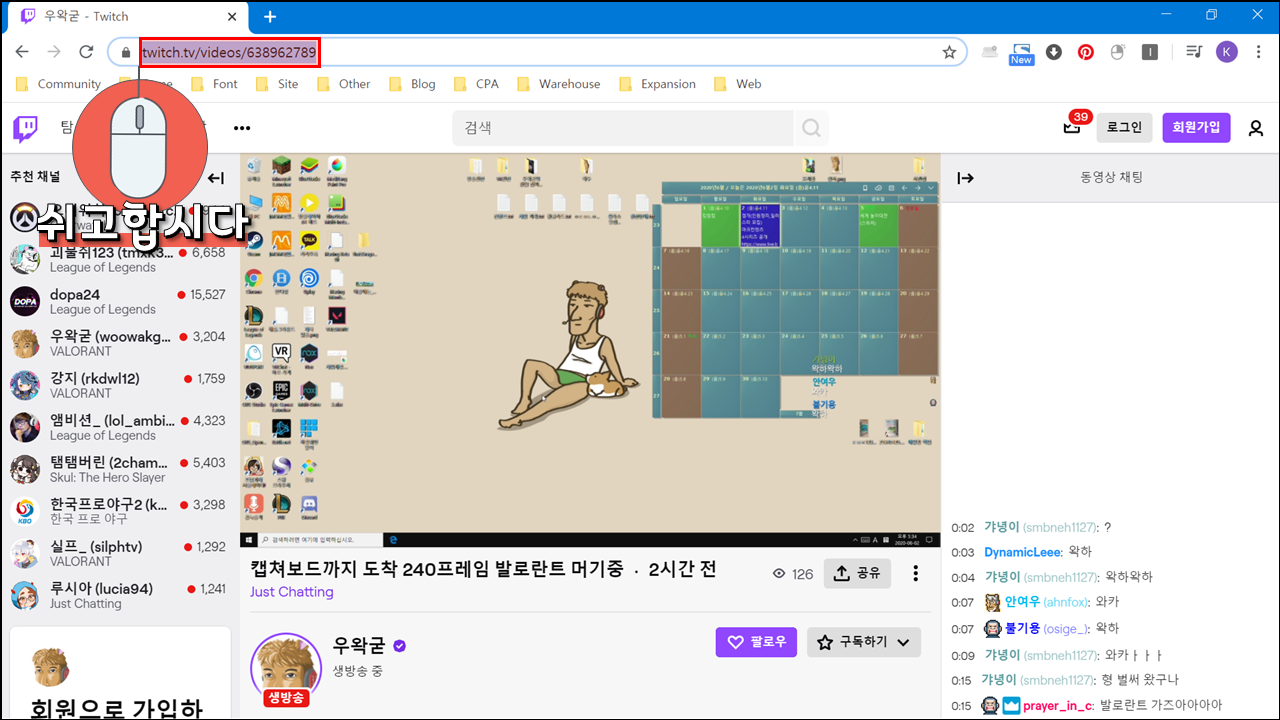Click the Chrome profile avatar K
This screenshot has height=720, width=1280.
(1227, 52)
